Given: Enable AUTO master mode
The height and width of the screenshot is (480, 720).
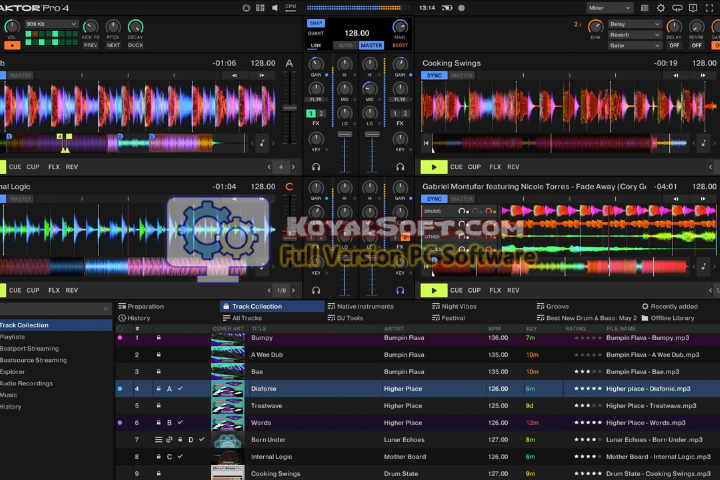Looking at the screenshot, I should (345, 45).
